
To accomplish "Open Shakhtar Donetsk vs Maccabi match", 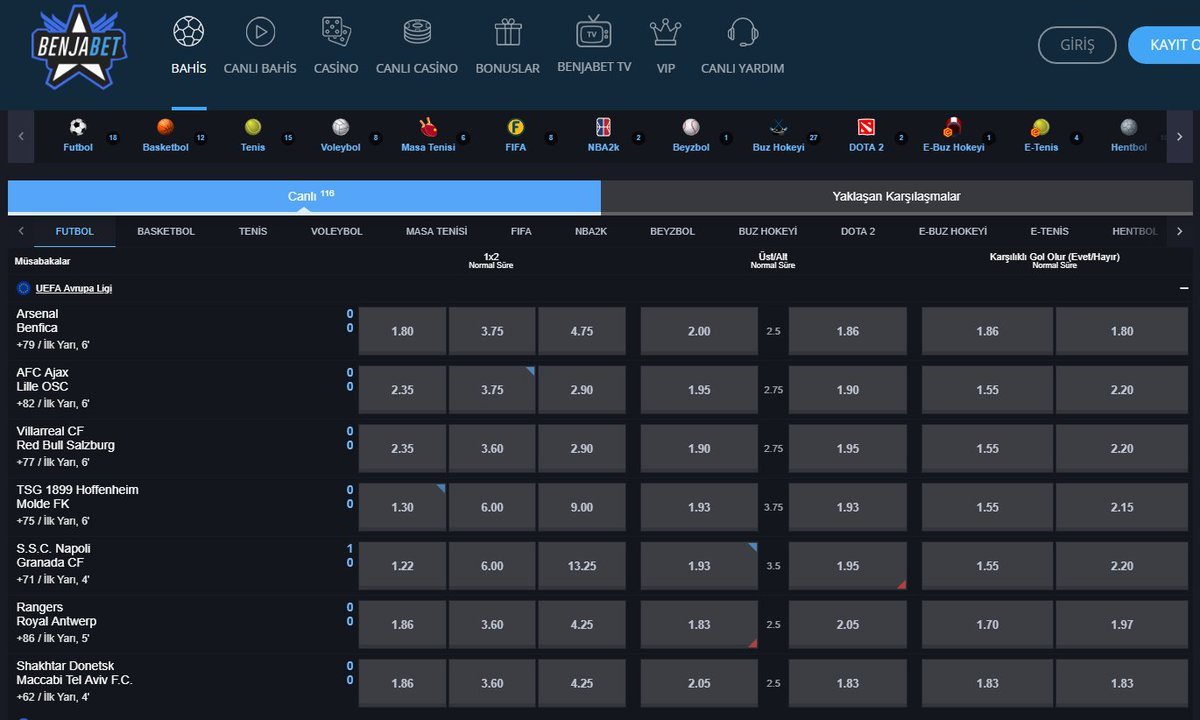I will [x=75, y=673].
